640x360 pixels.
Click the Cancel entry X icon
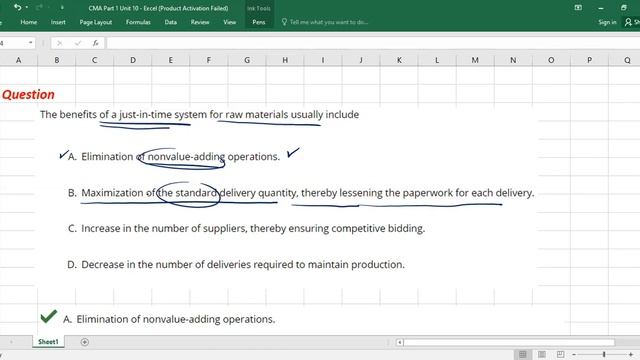pos(60,43)
